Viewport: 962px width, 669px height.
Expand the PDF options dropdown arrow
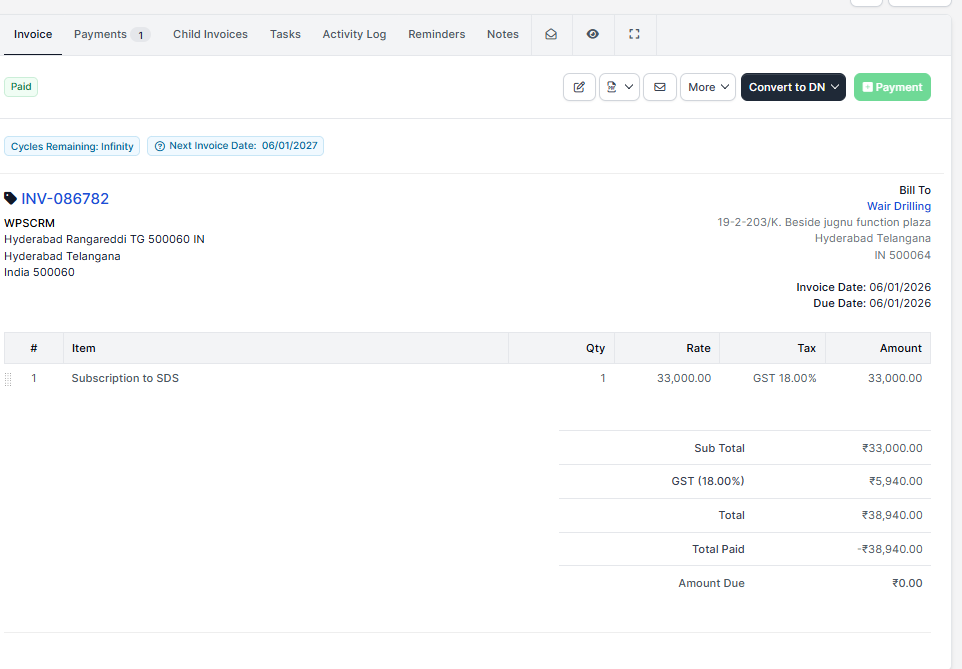[x=629, y=87]
